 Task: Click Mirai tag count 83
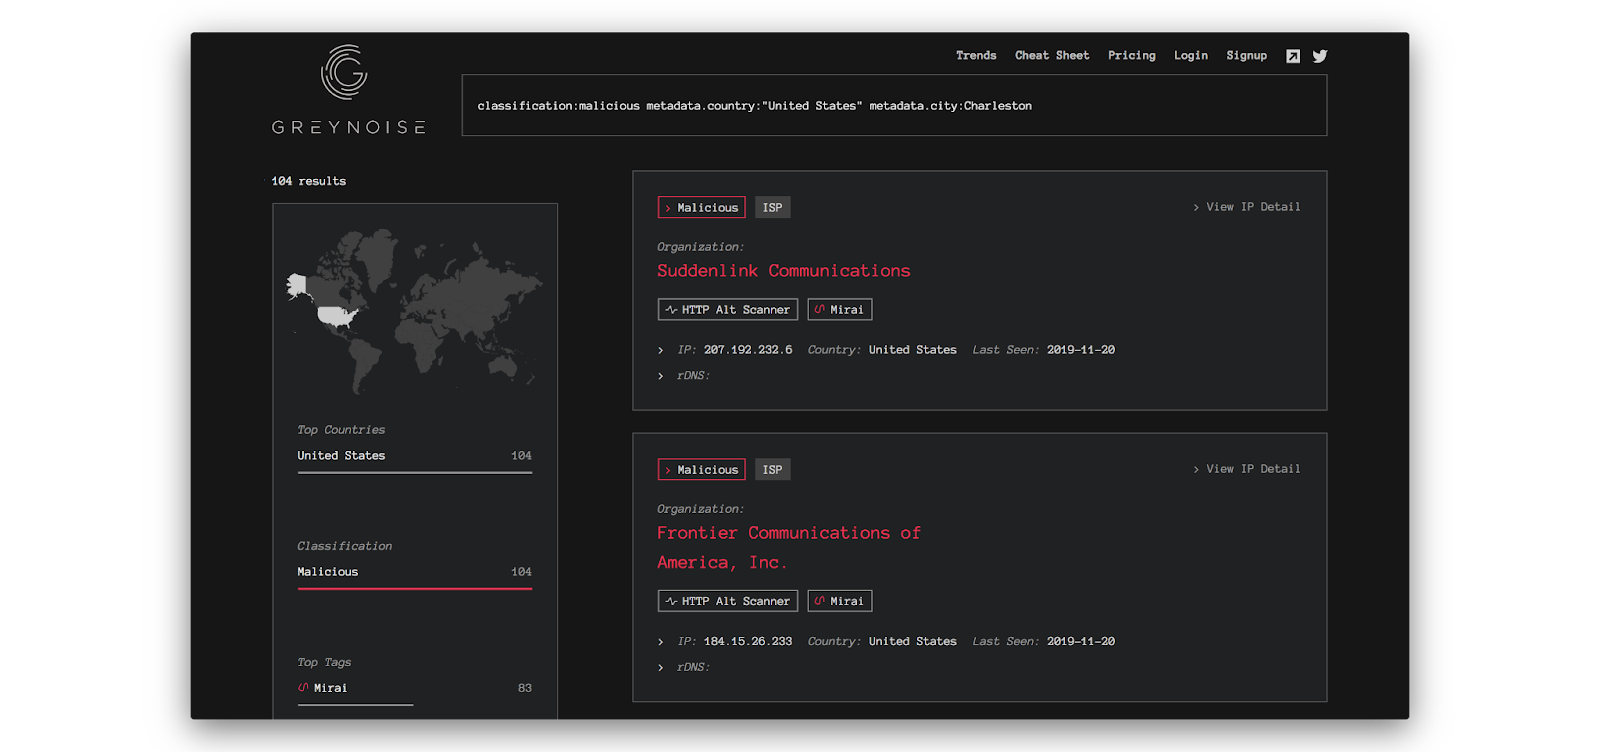[x=524, y=688]
